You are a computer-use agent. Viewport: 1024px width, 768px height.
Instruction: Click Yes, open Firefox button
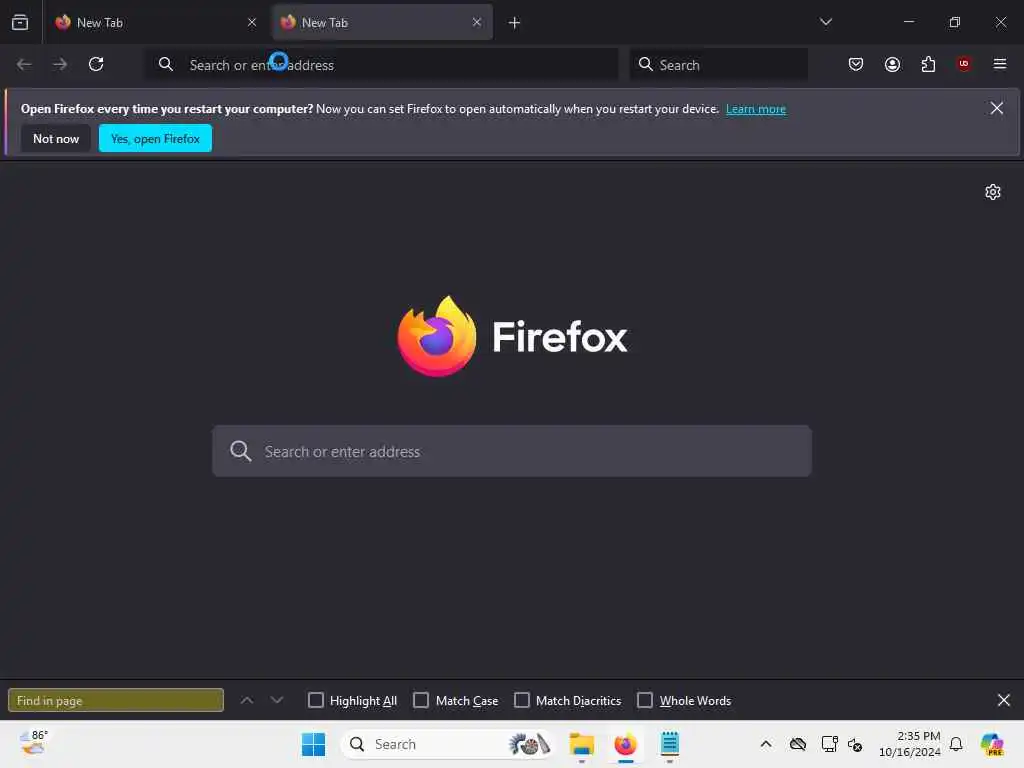pyautogui.click(x=155, y=138)
